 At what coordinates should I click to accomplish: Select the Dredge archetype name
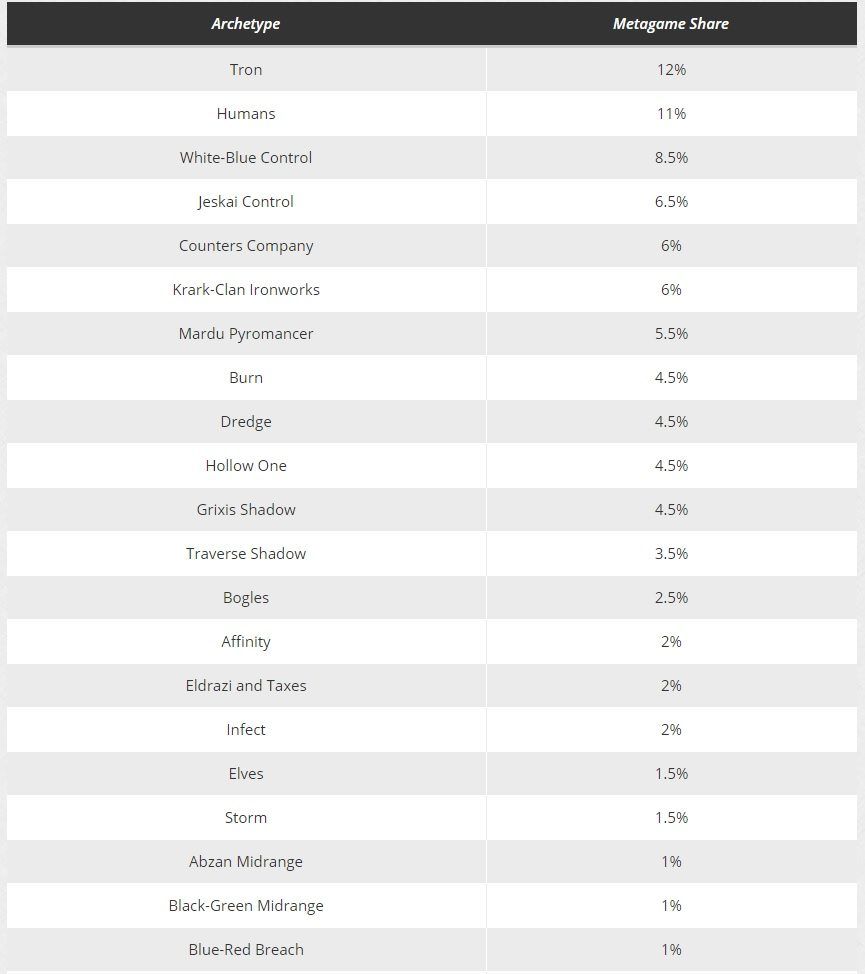coord(246,422)
